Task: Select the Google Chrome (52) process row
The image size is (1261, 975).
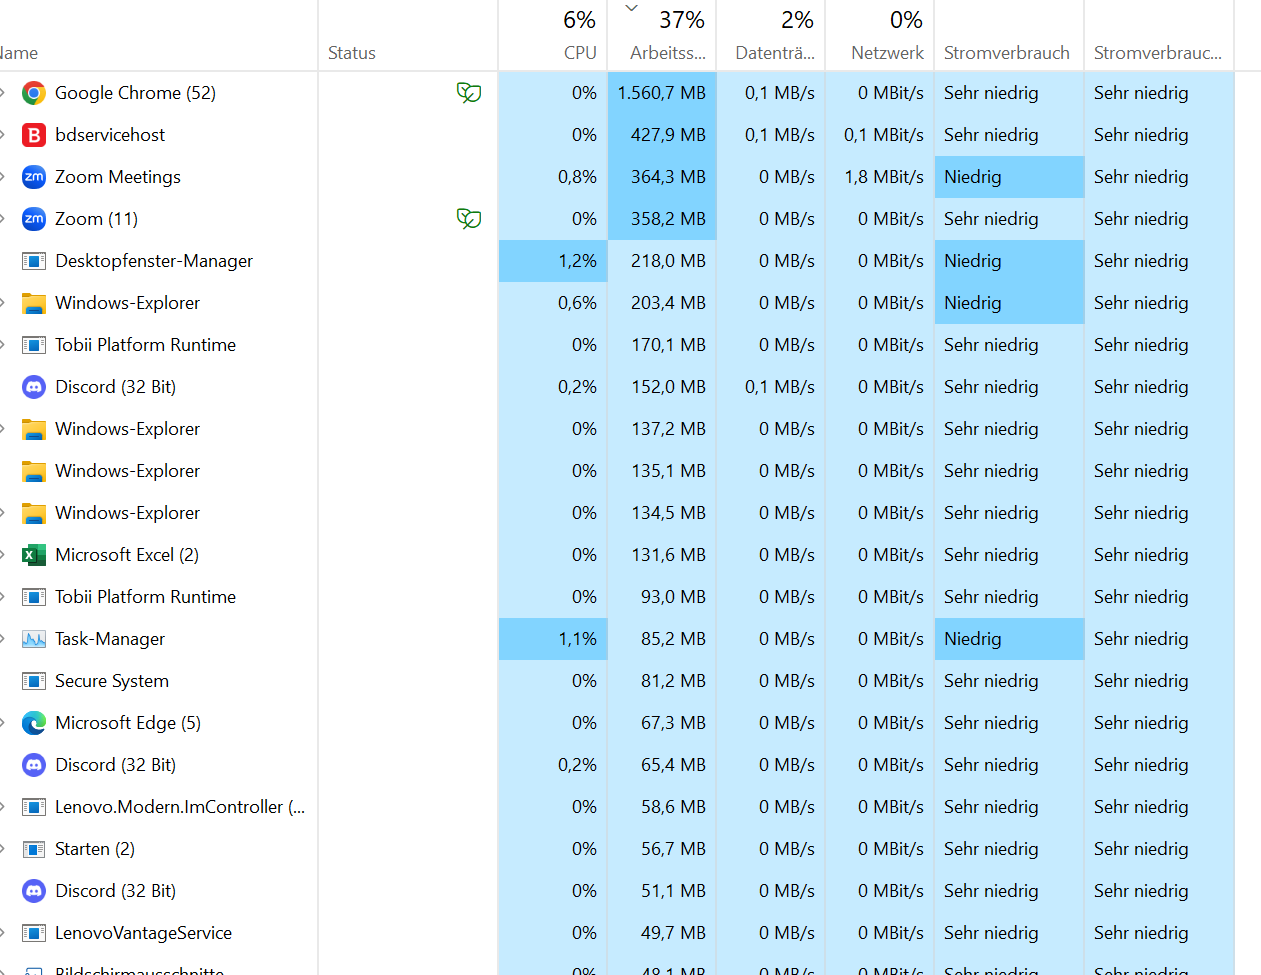Action: tap(617, 93)
